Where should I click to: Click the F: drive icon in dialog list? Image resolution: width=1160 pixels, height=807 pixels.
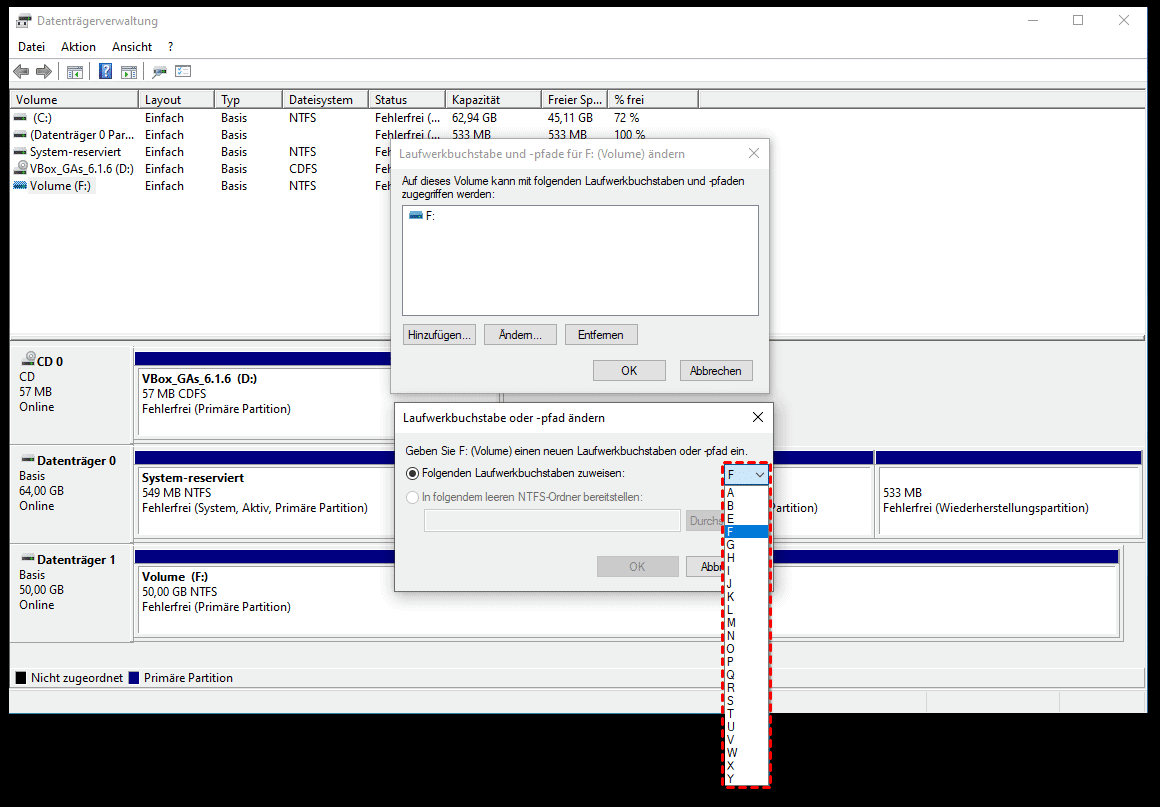pyautogui.click(x=416, y=215)
